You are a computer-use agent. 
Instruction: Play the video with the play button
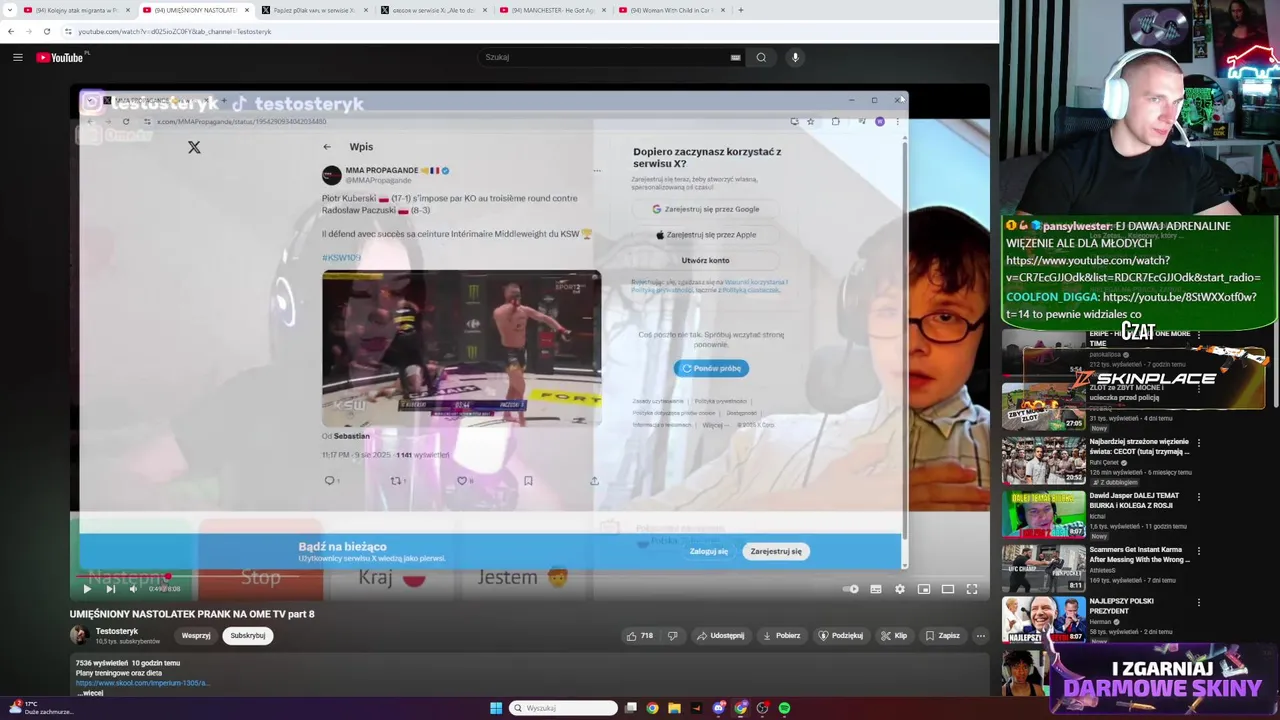(x=87, y=589)
